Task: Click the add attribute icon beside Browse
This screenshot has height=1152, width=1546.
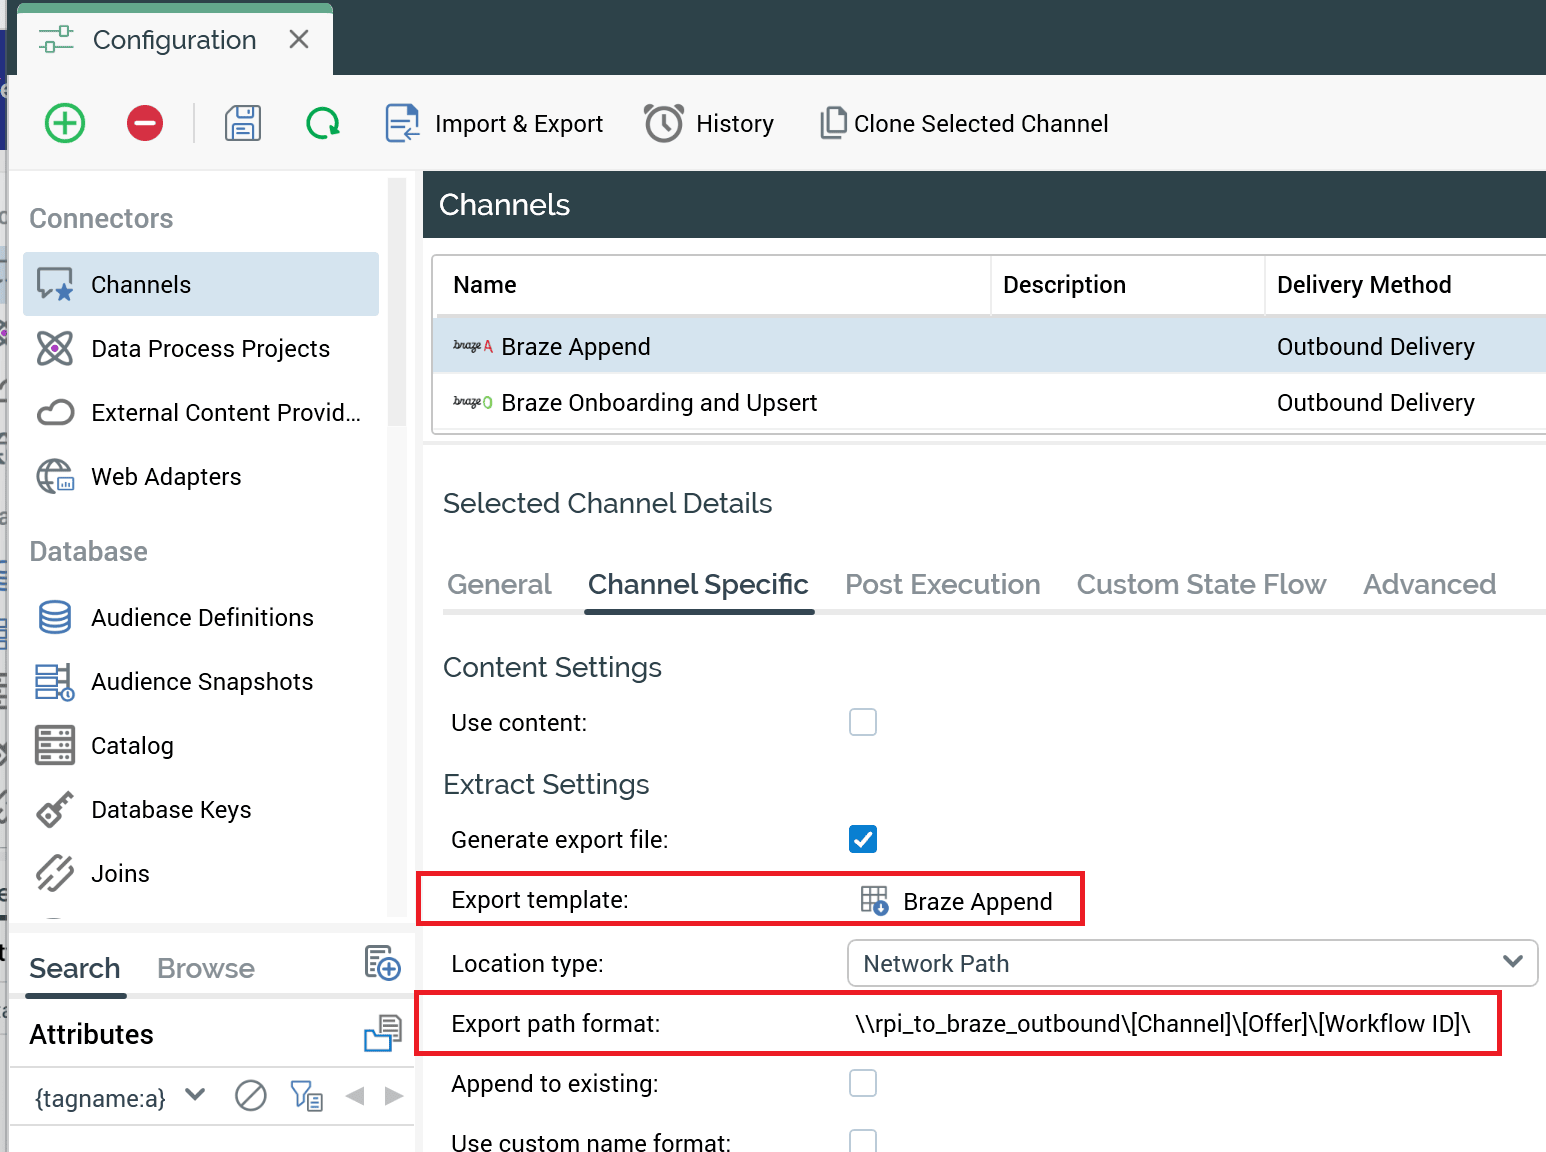Action: (x=382, y=963)
